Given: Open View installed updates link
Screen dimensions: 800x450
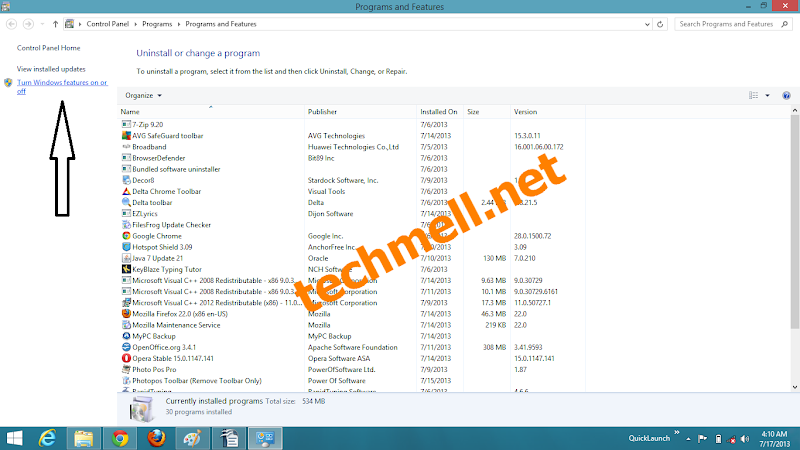Looking at the screenshot, I should click(x=51, y=69).
